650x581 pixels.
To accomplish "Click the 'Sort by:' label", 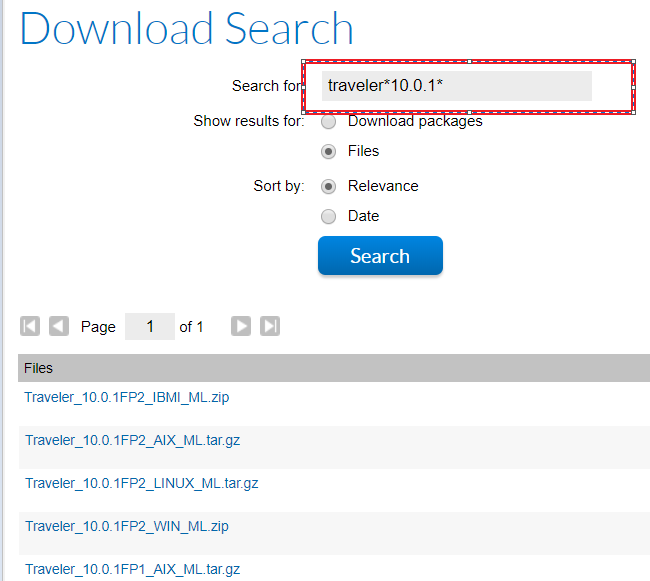I will (x=279, y=186).
